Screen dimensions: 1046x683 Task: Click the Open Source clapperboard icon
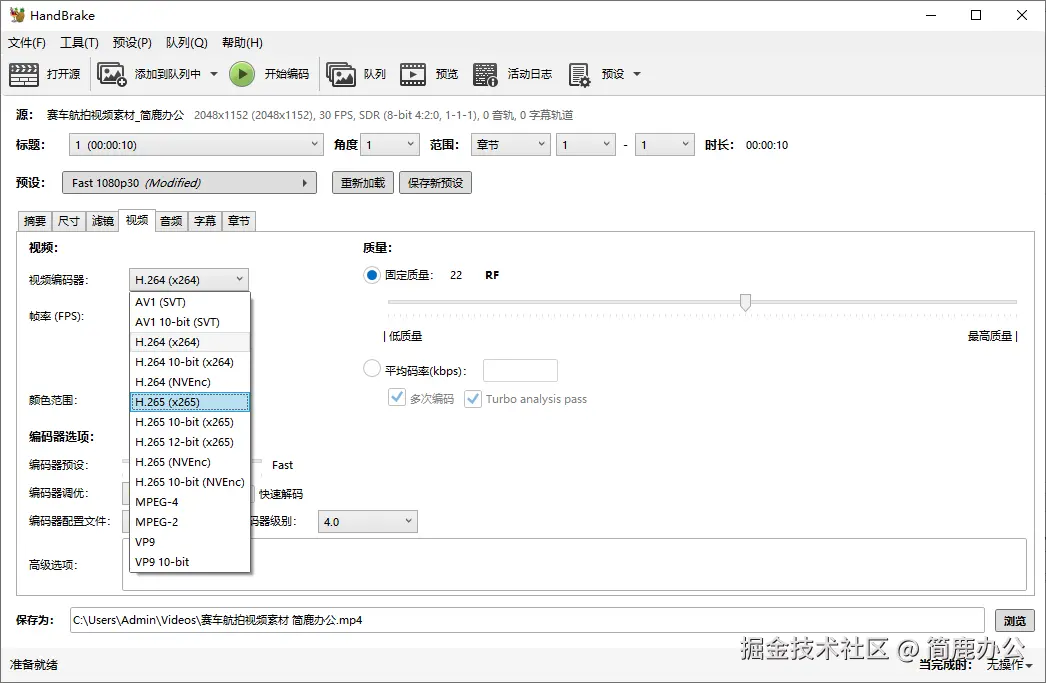click(24, 74)
